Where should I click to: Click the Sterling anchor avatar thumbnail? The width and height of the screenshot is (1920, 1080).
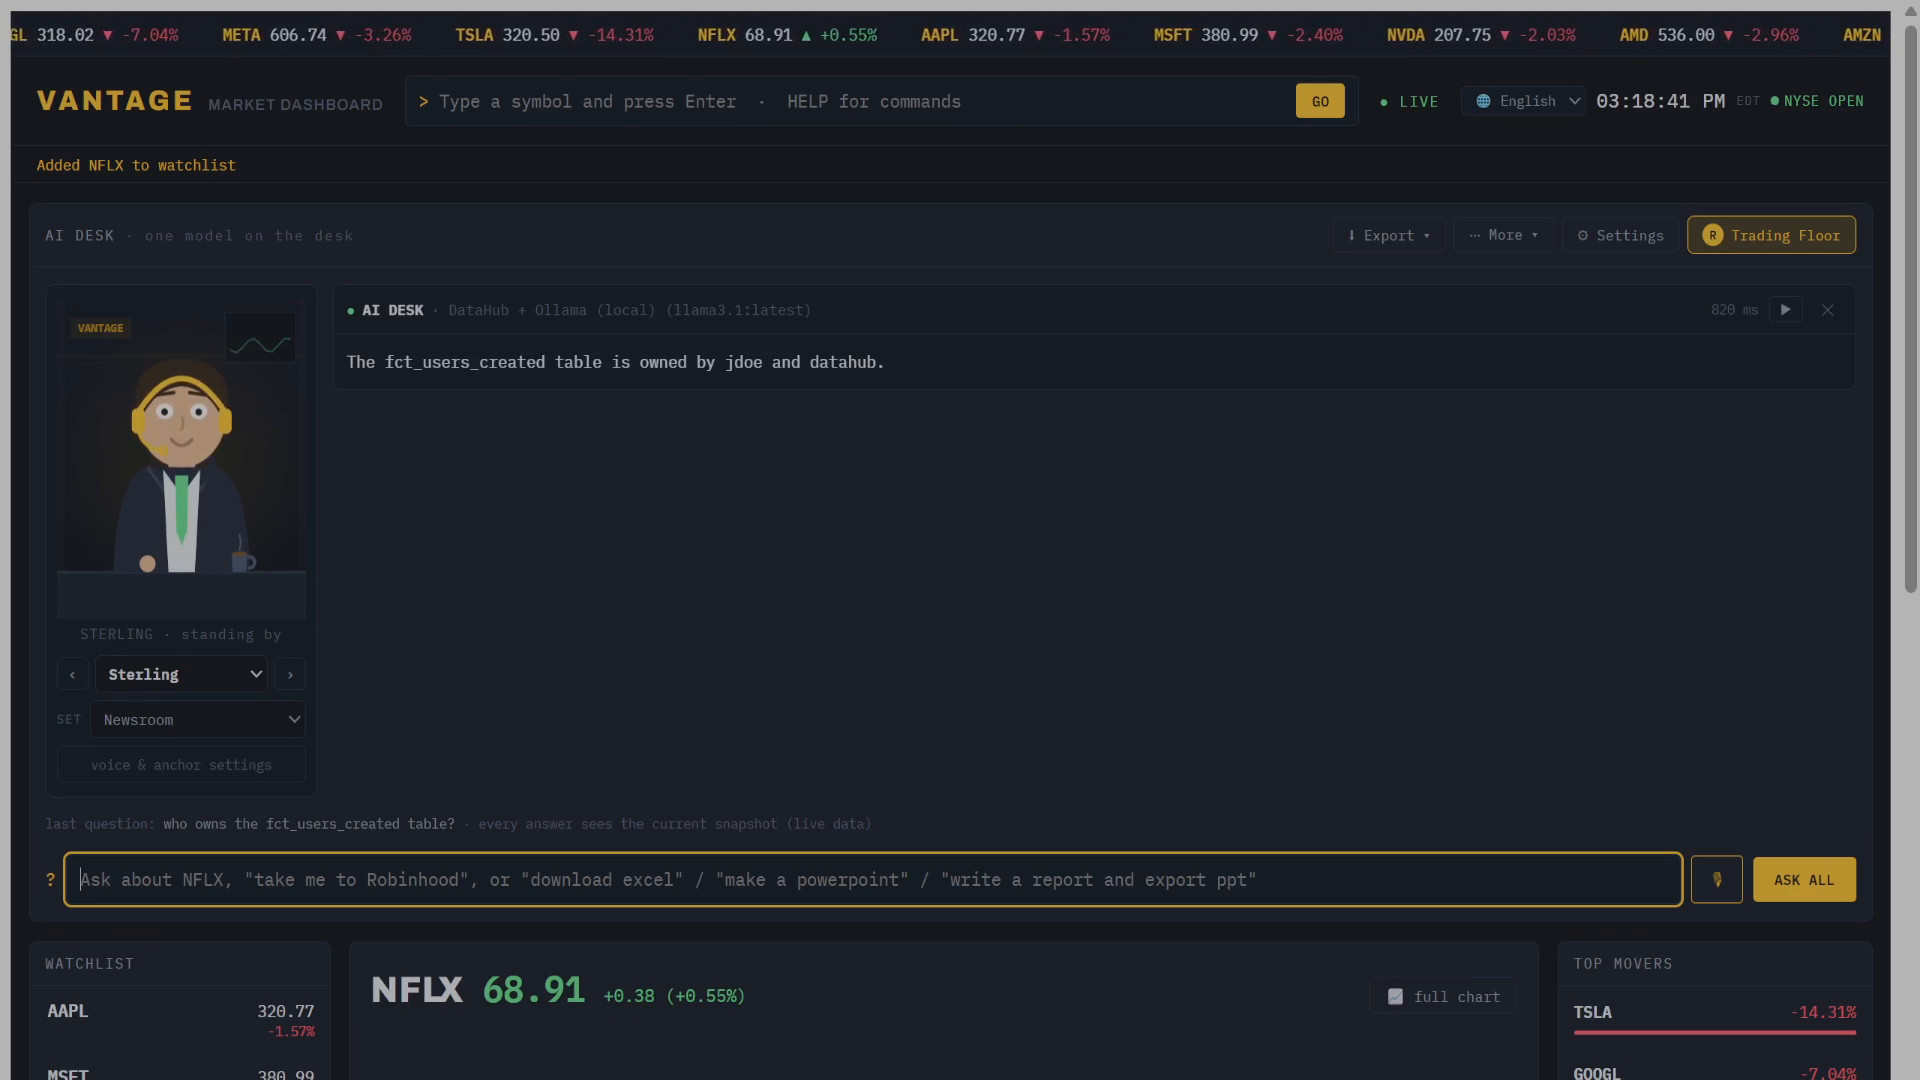pos(181,459)
